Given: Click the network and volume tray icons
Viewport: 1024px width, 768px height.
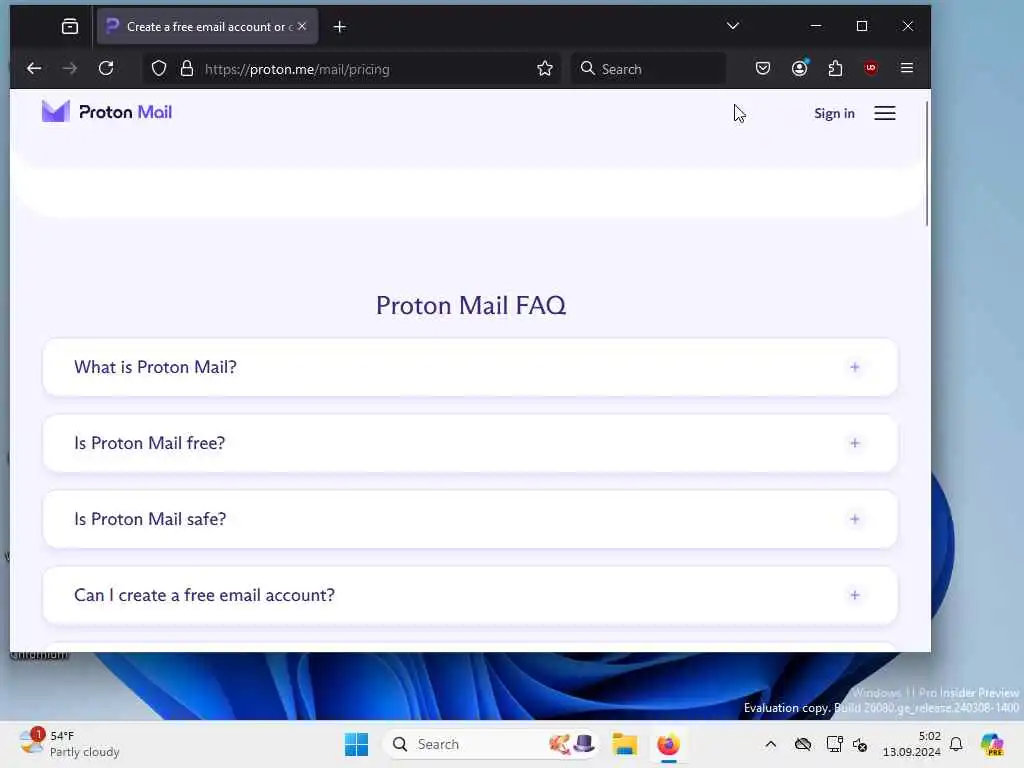Looking at the screenshot, I should 847,744.
